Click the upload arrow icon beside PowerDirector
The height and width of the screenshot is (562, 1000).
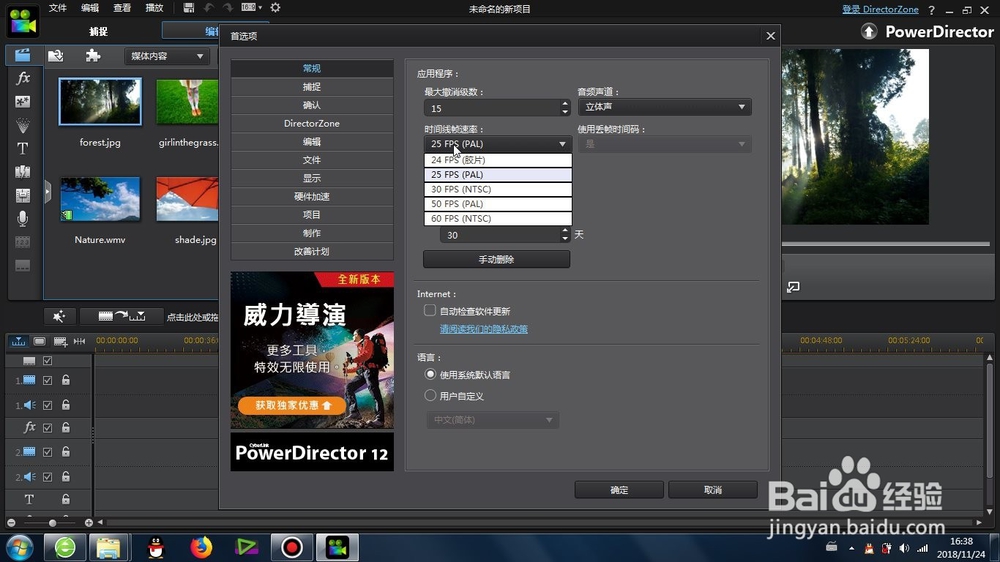pyautogui.click(x=869, y=31)
